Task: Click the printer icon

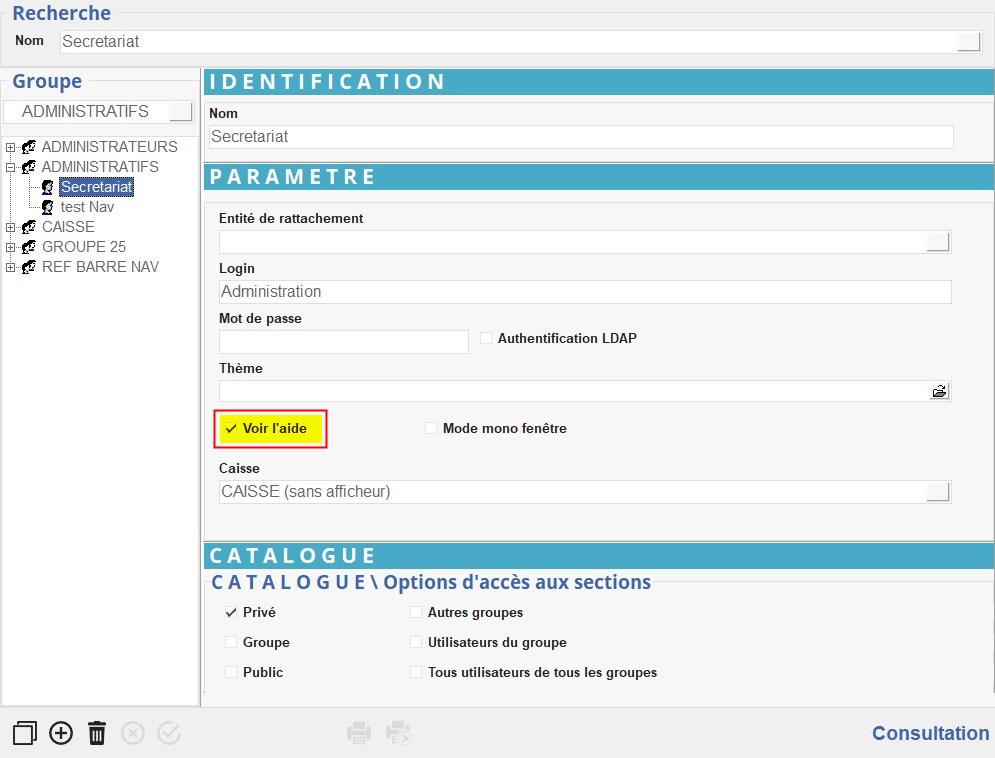Action: 359,733
